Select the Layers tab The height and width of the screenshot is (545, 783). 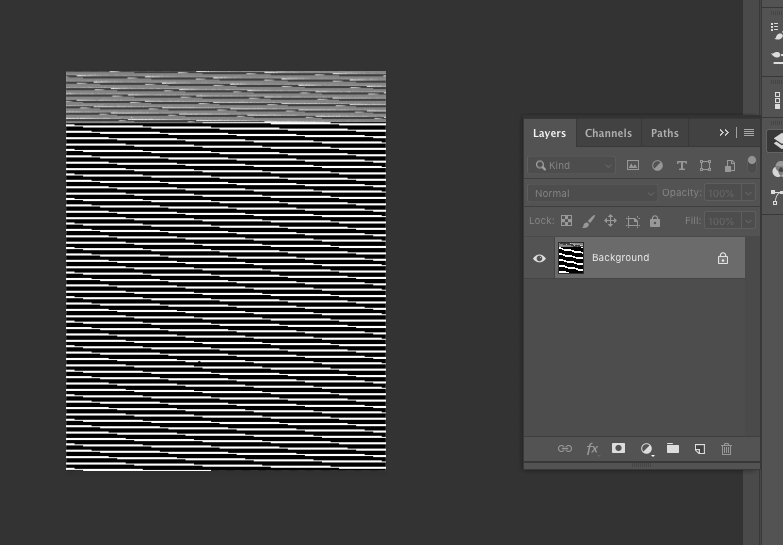549,133
